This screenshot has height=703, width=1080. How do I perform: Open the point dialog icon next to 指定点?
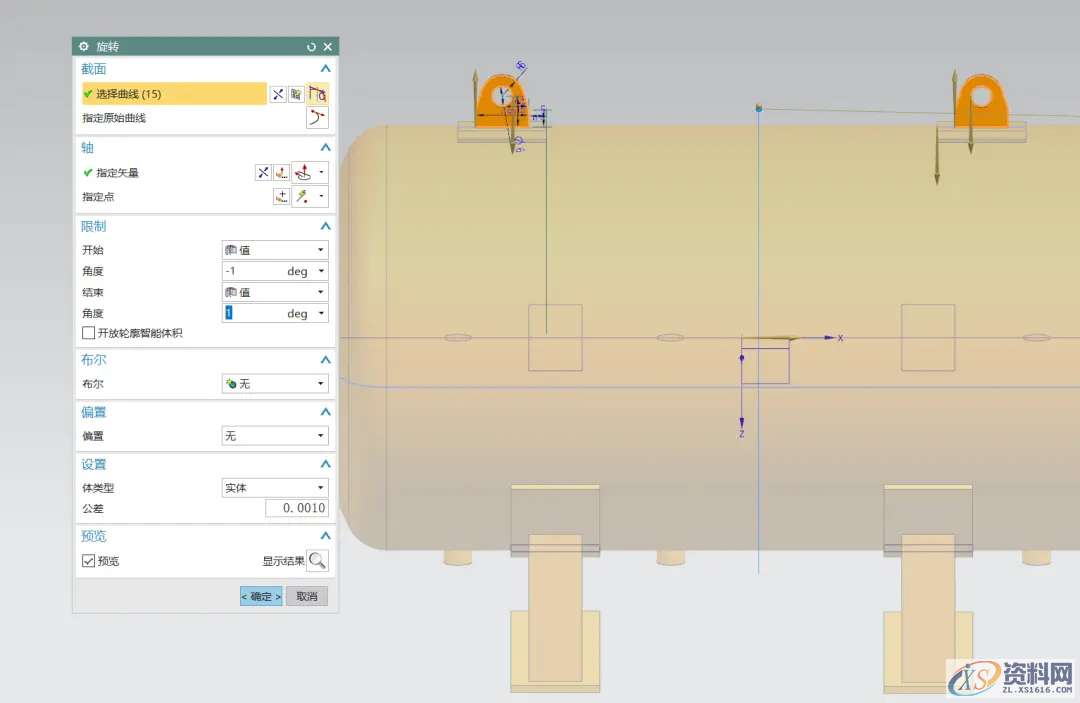(x=281, y=197)
